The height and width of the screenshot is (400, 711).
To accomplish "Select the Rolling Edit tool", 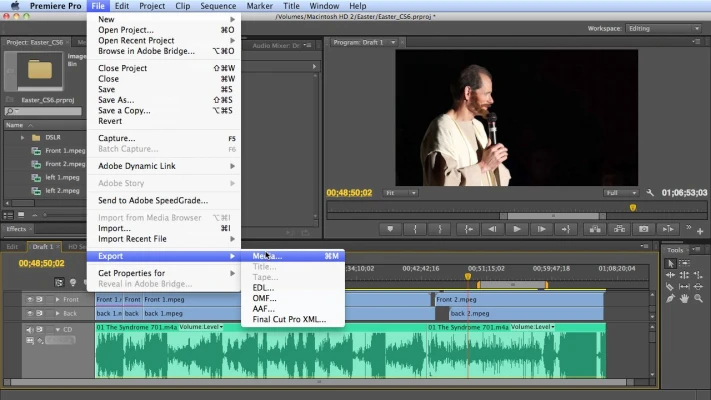I will tap(684, 275).
